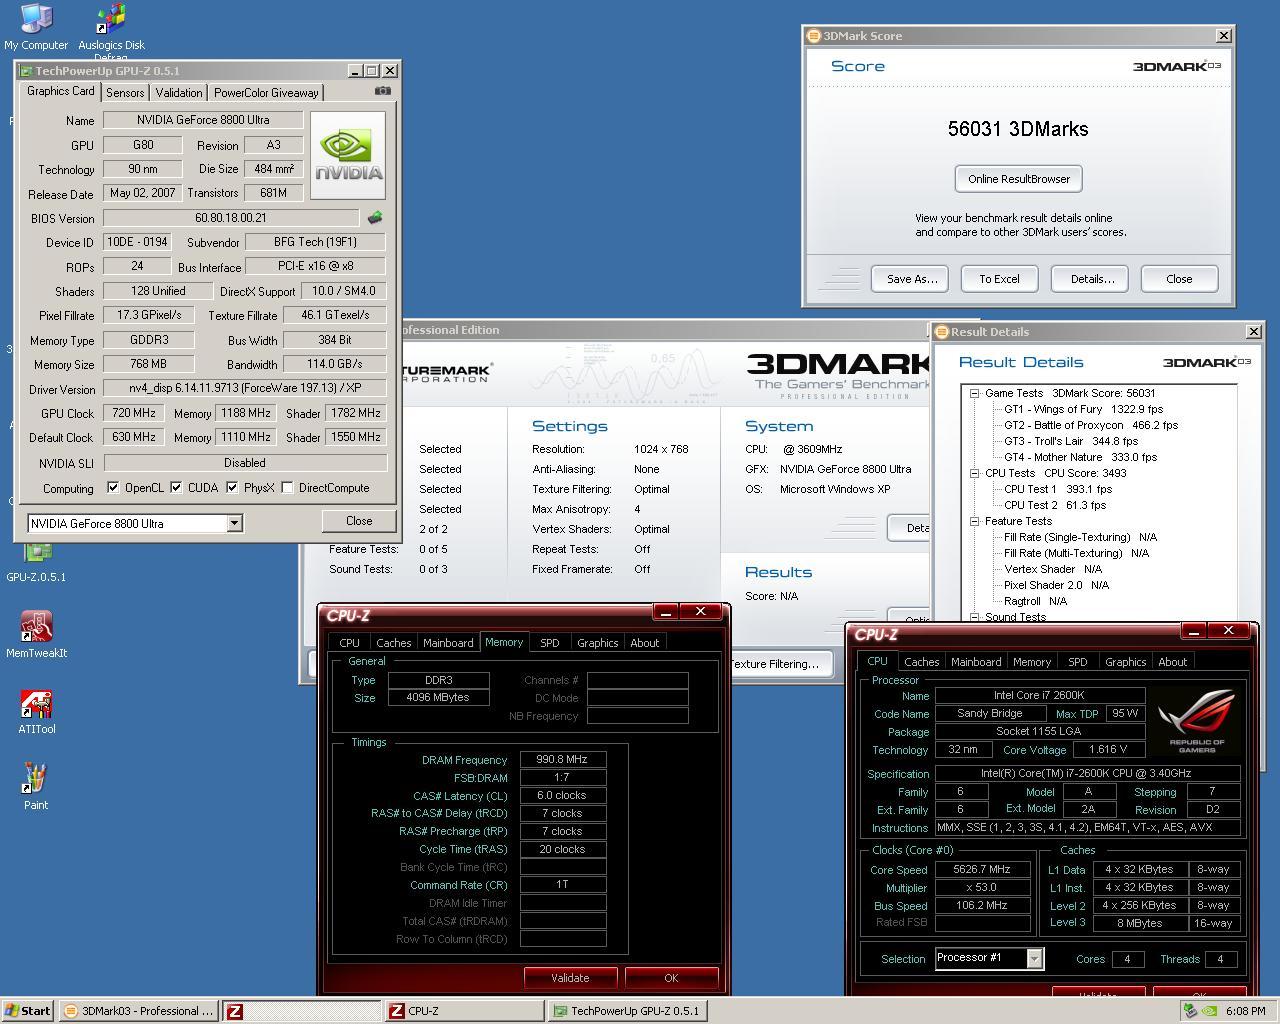
Task: Click the 56031 3DMarks score text
Action: coord(1018,129)
